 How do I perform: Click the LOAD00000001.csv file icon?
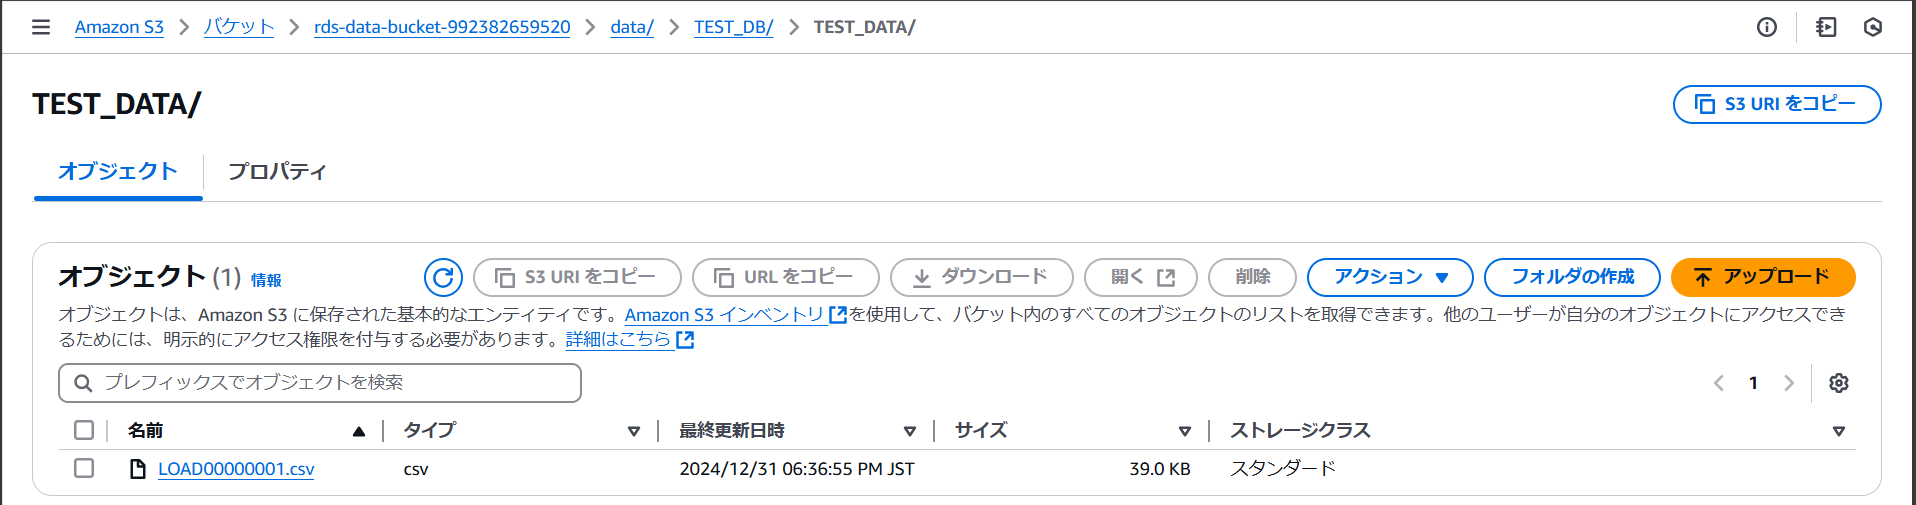[x=138, y=469]
